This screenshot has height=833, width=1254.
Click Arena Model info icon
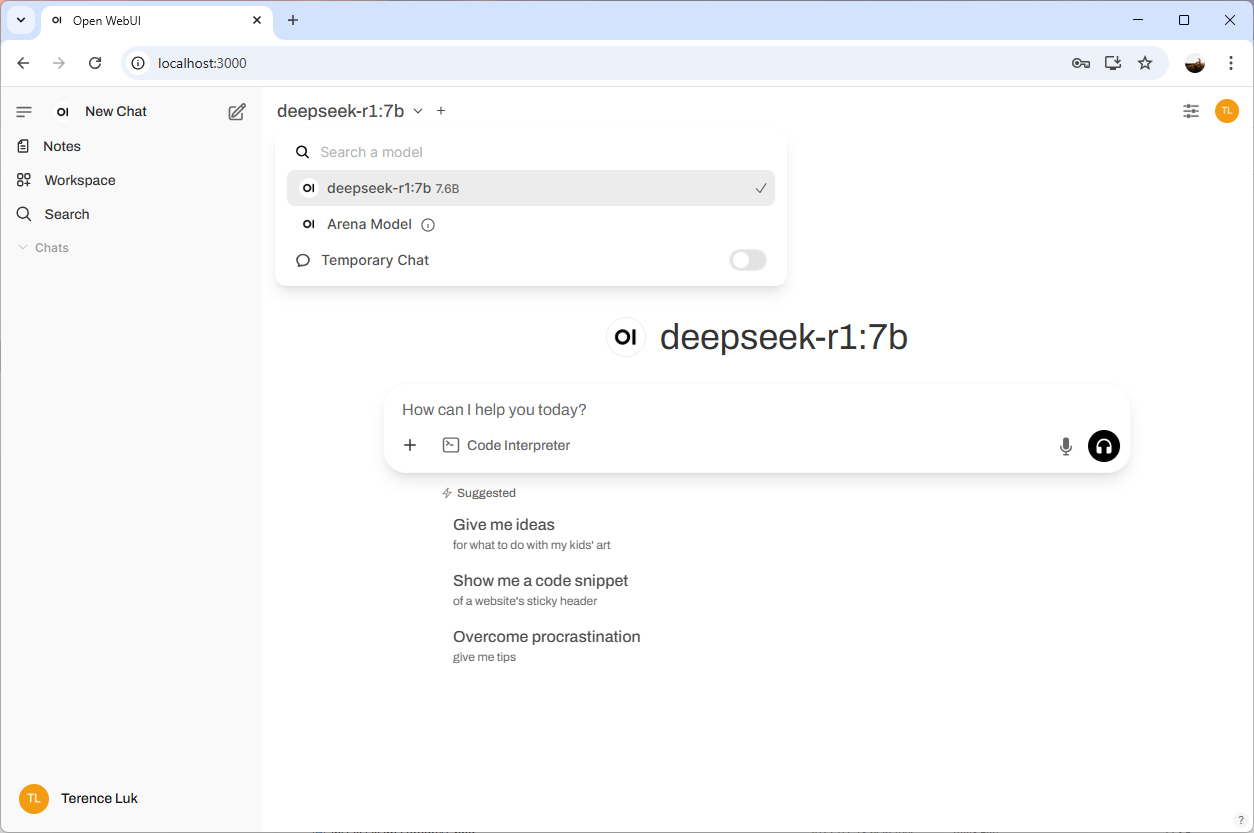pyautogui.click(x=428, y=225)
